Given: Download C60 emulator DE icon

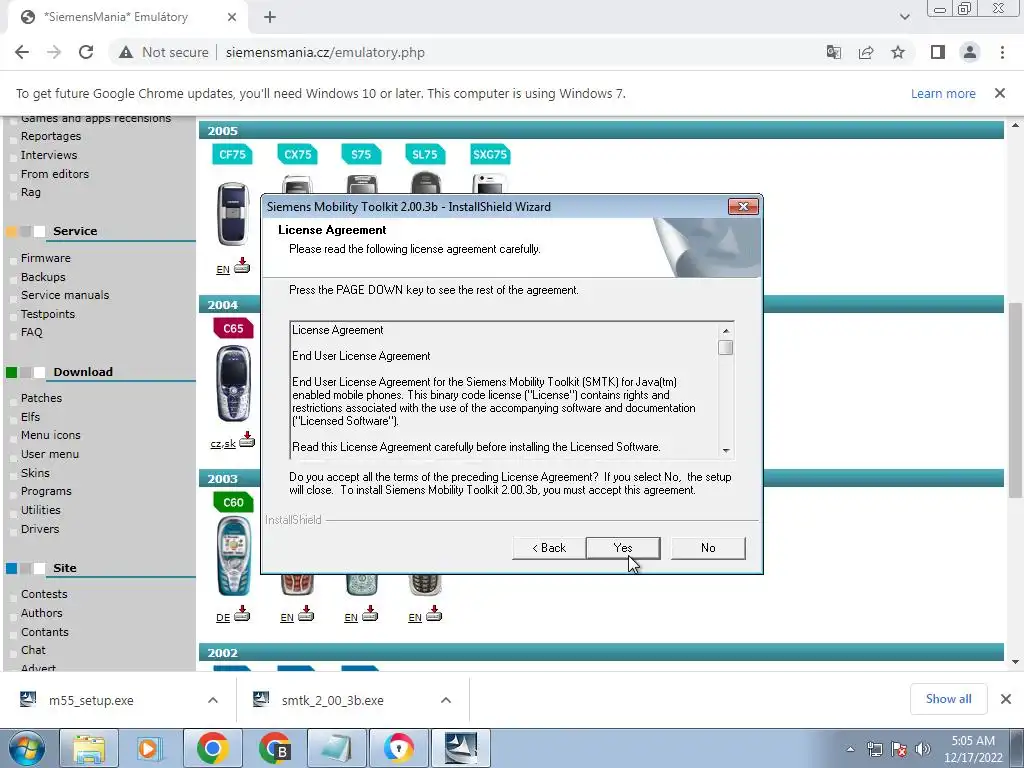Looking at the screenshot, I should [242, 613].
